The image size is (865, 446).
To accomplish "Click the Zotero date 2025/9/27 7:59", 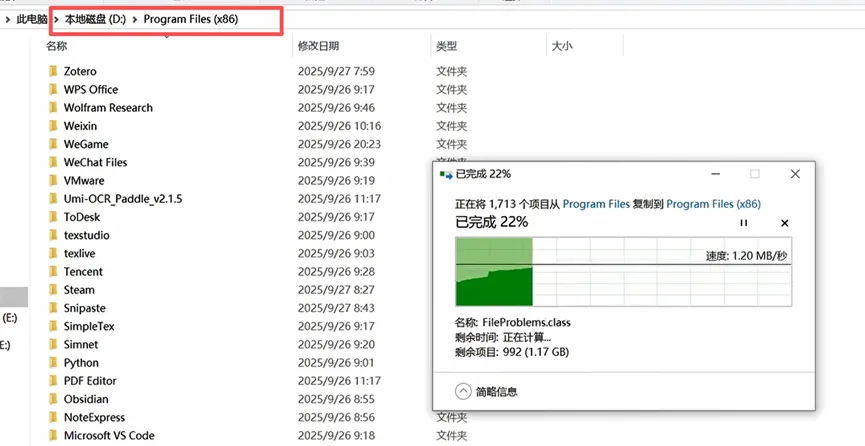I will coord(336,71).
